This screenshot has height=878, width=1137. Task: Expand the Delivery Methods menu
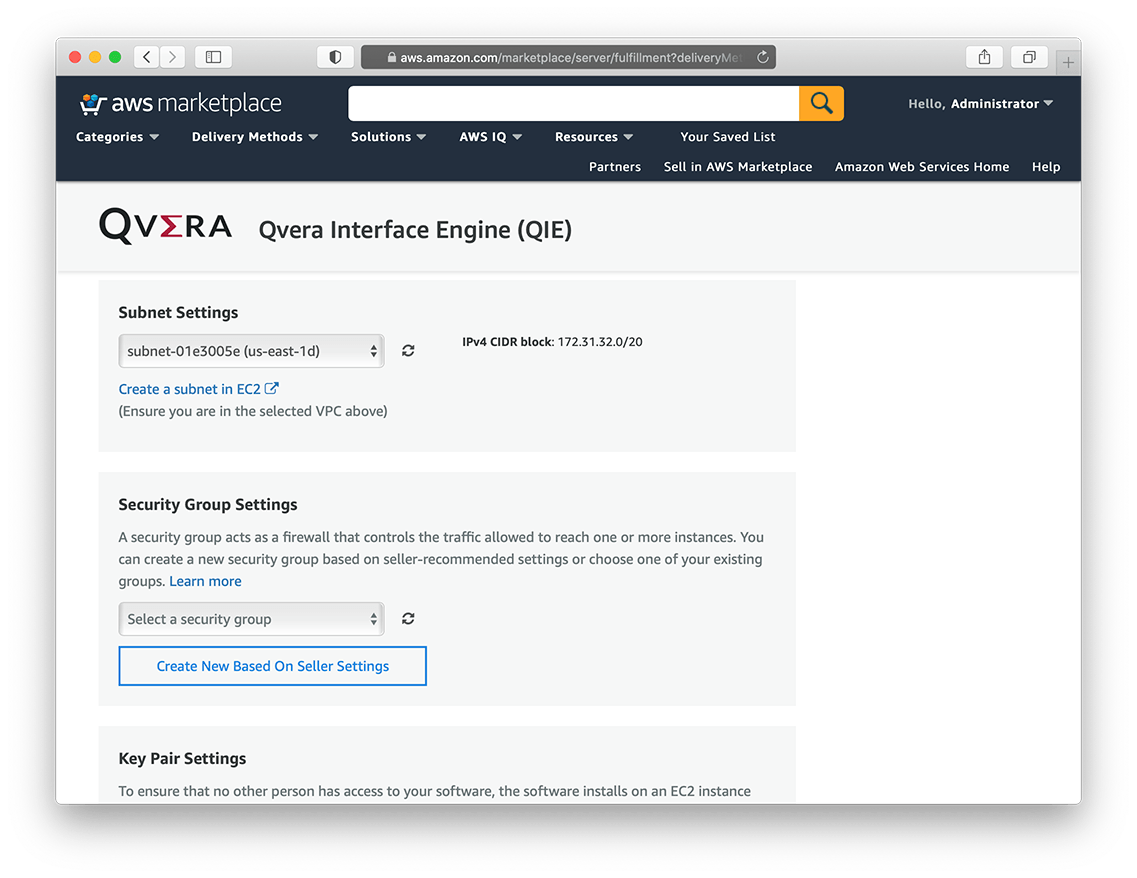click(255, 137)
